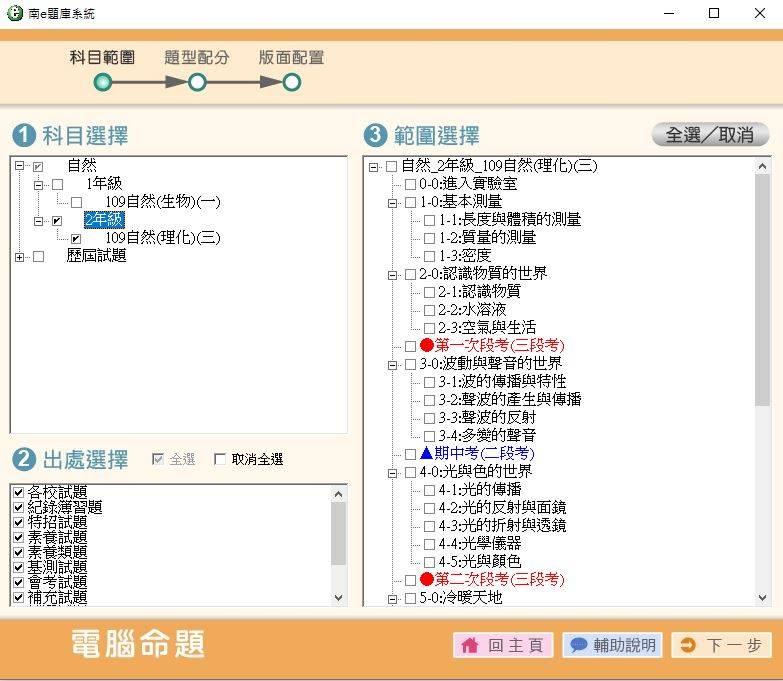Image resolution: width=783 pixels, height=681 pixels.
Task: Select 3-4:多變的聲音 item
Action: tap(487, 435)
